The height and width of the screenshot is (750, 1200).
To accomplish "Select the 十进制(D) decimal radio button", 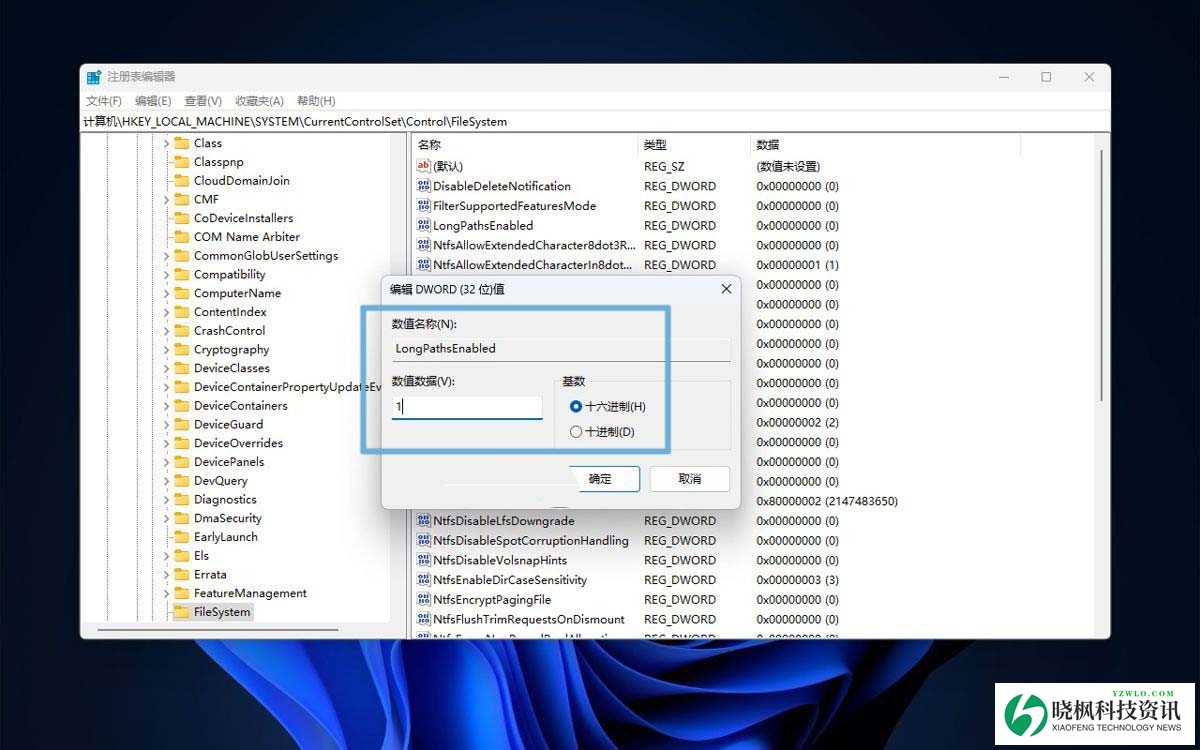I will [576, 432].
